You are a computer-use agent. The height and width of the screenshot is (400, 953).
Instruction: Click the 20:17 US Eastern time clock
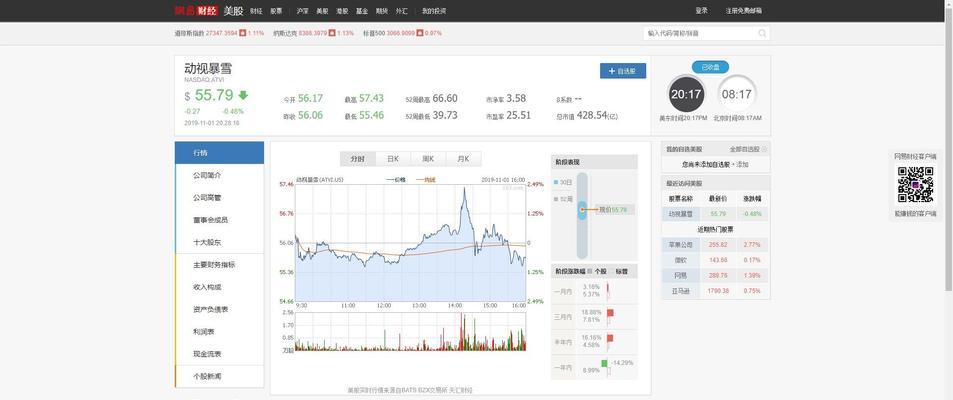pos(686,94)
